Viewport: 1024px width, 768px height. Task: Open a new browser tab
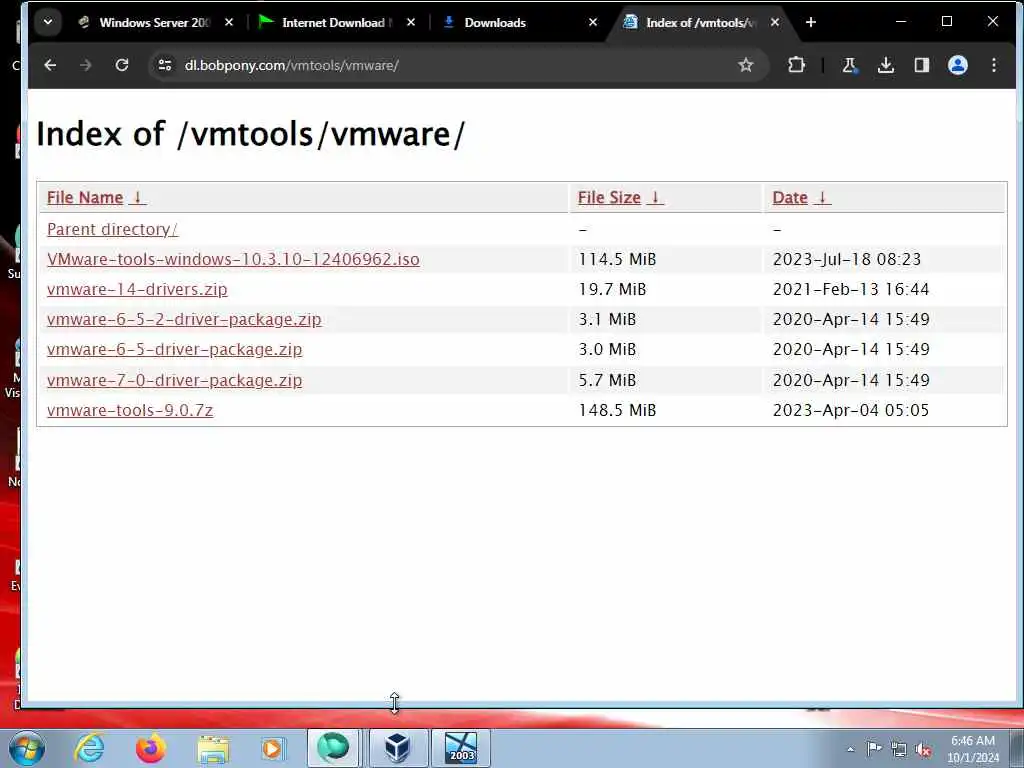tap(810, 22)
